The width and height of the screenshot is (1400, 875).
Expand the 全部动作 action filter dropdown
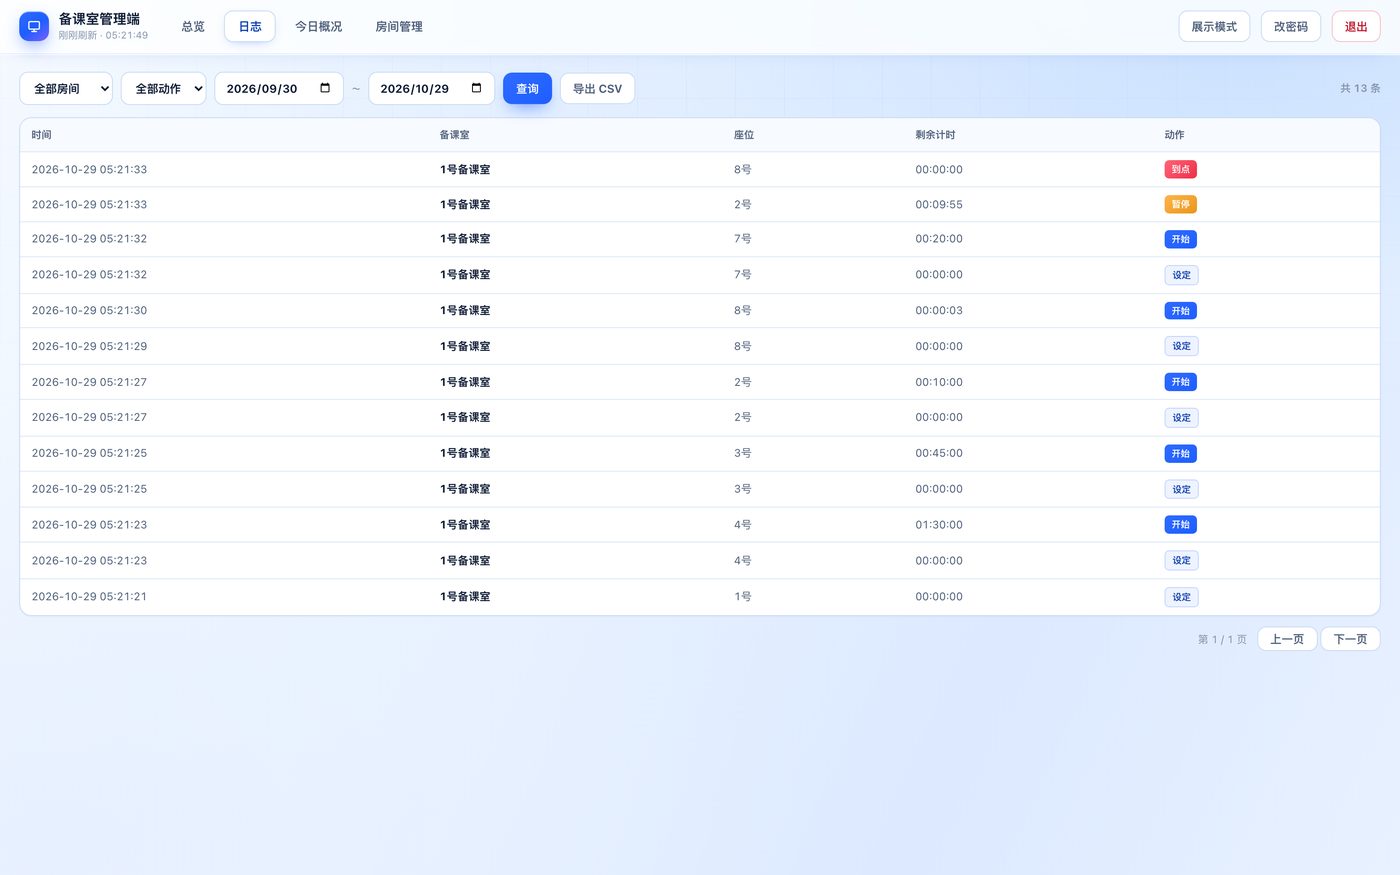(x=163, y=88)
